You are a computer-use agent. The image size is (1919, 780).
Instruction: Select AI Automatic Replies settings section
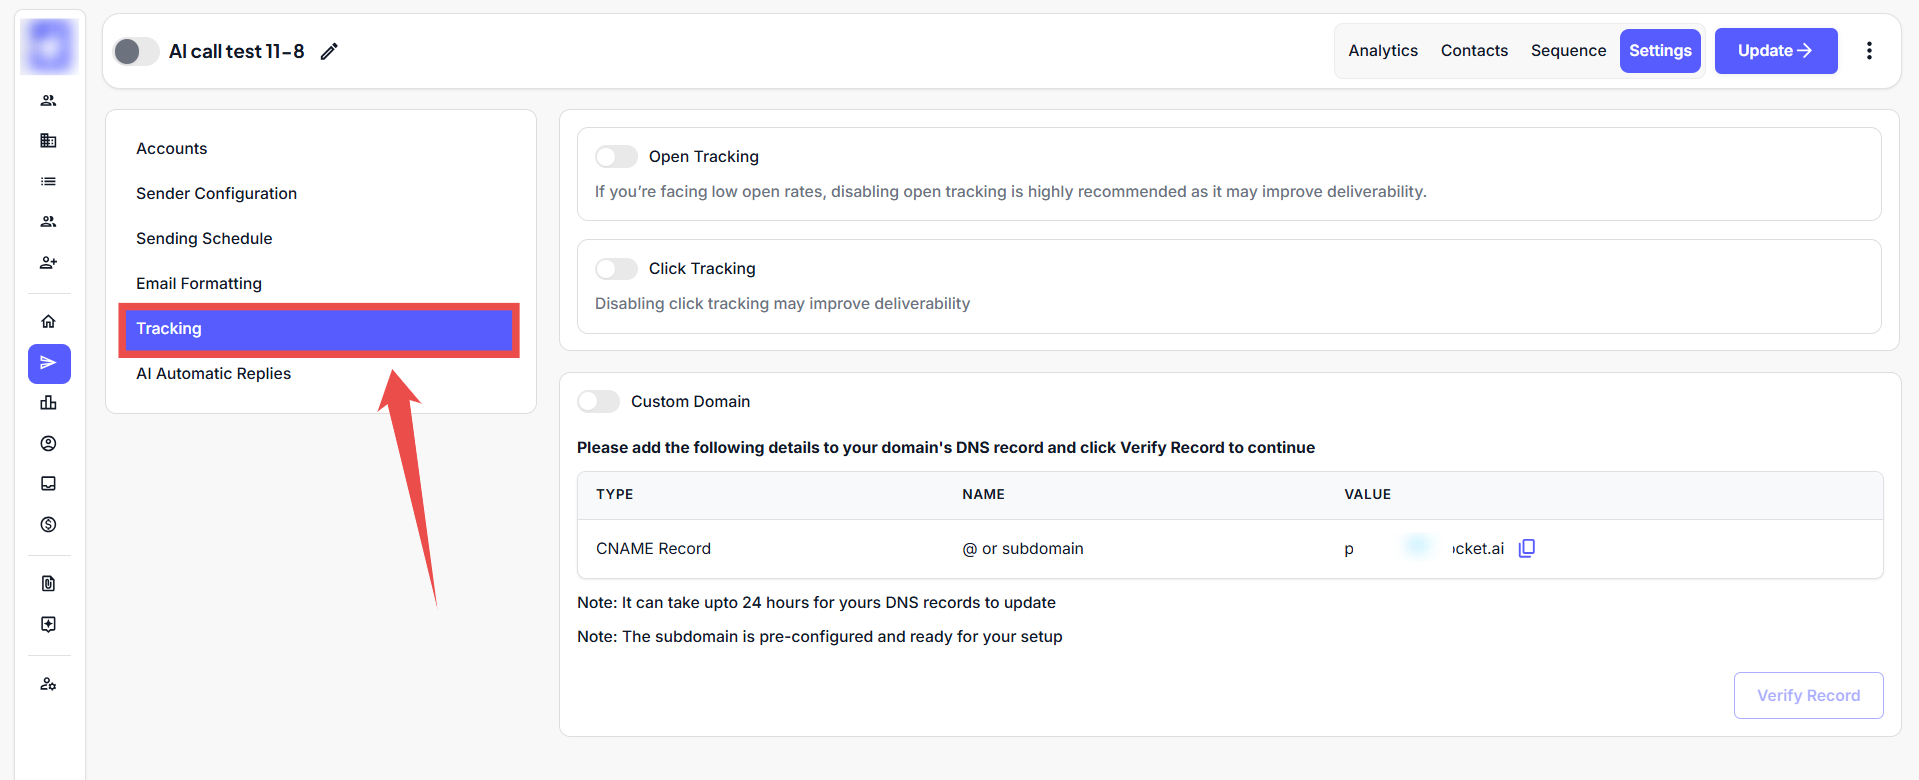click(213, 373)
